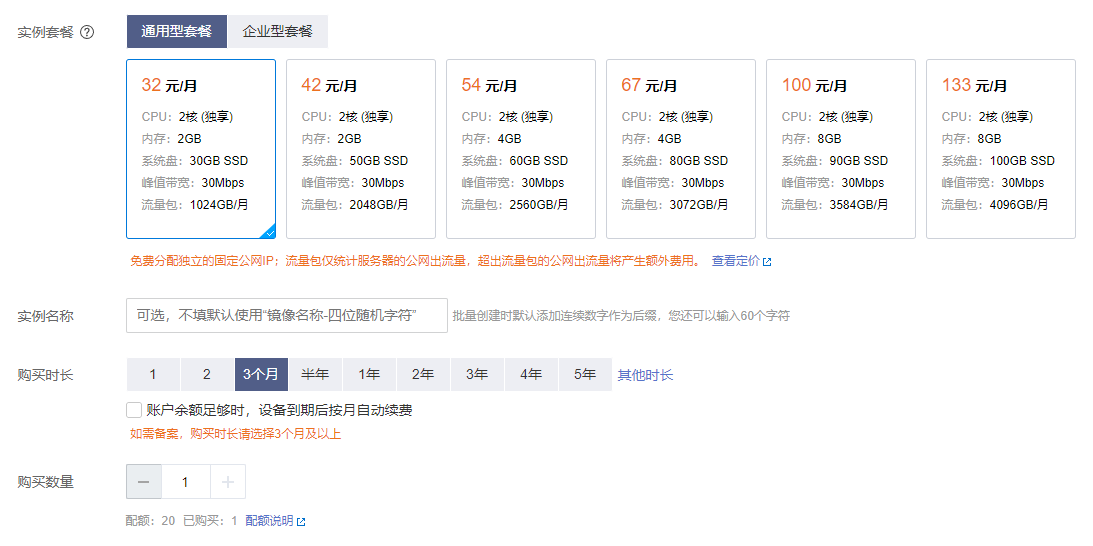Open the 配额说明 quota link
The height and width of the screenshot is (546, 1093).
click(275, 521)
